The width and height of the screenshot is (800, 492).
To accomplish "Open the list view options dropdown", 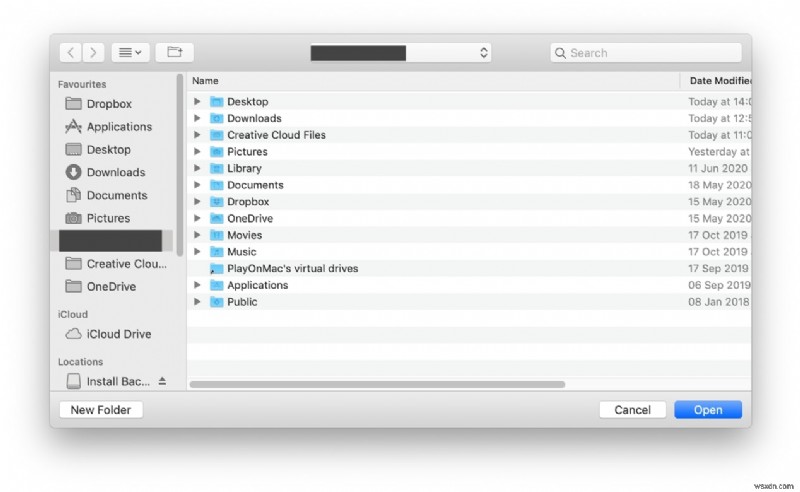I will pyautogui.click(x=130, y=52).
